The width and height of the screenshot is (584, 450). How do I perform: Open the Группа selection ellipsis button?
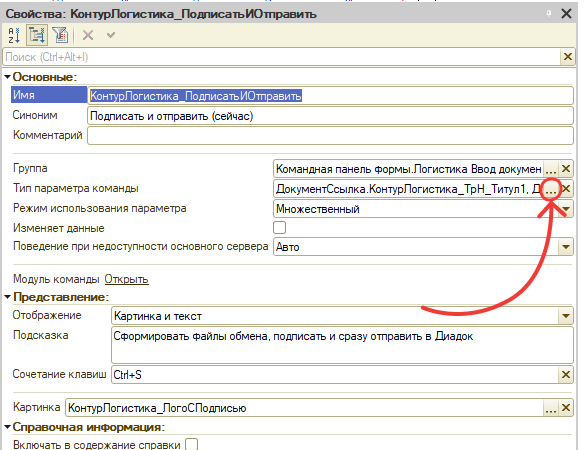(x=550, y=169)
